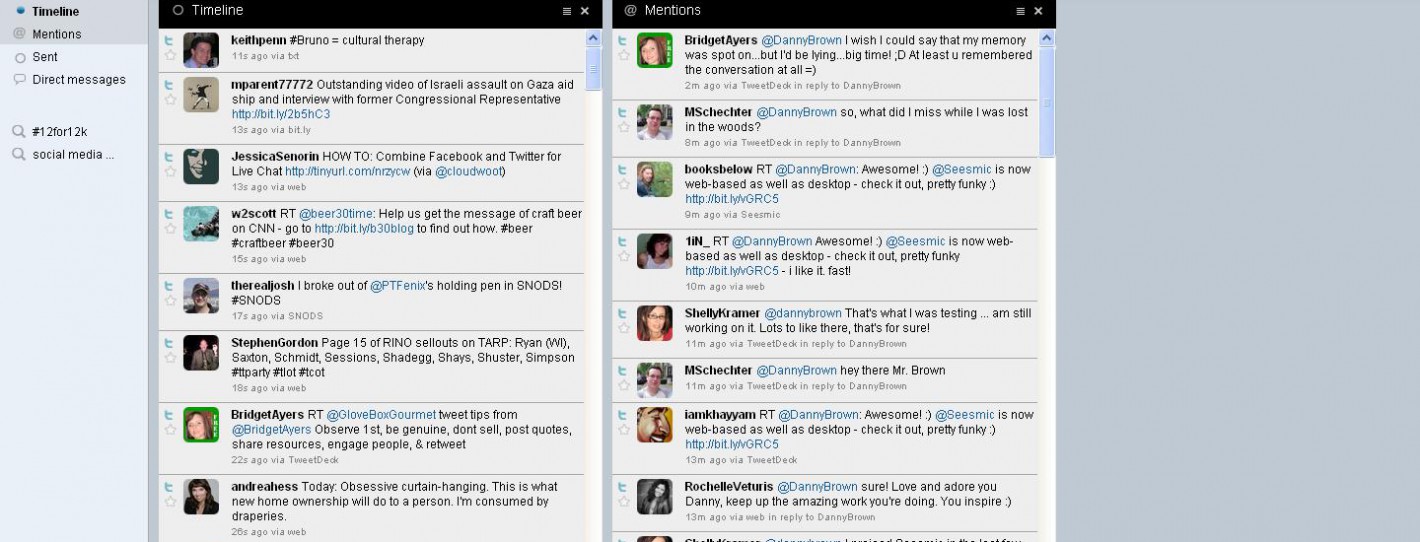The height and width of the screenshot is (542, 1420).
Task: Star the w2scott craft beer tweet
Action: click(x=170, y=230)
